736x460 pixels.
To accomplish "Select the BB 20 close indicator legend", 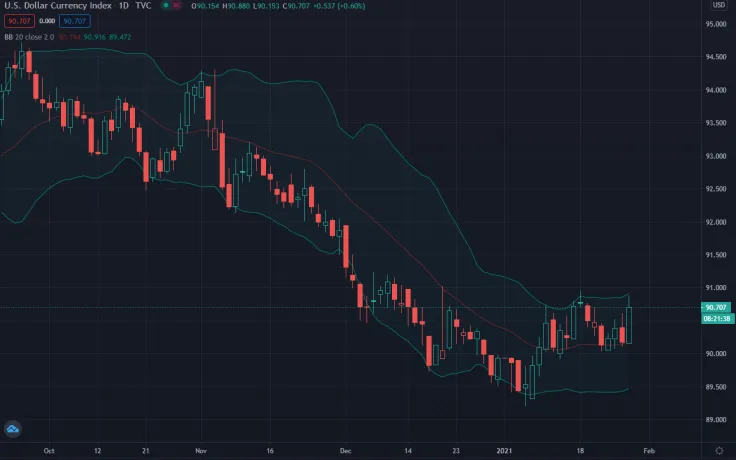I will point(28,37).
